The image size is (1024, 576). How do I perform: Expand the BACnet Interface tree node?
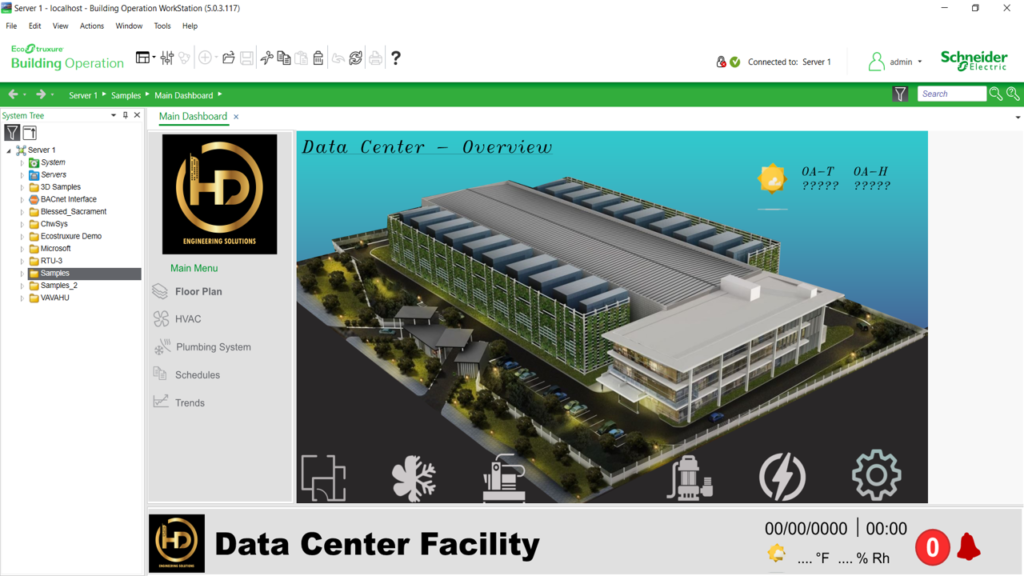pyautogui.click(x=22, y=200)
